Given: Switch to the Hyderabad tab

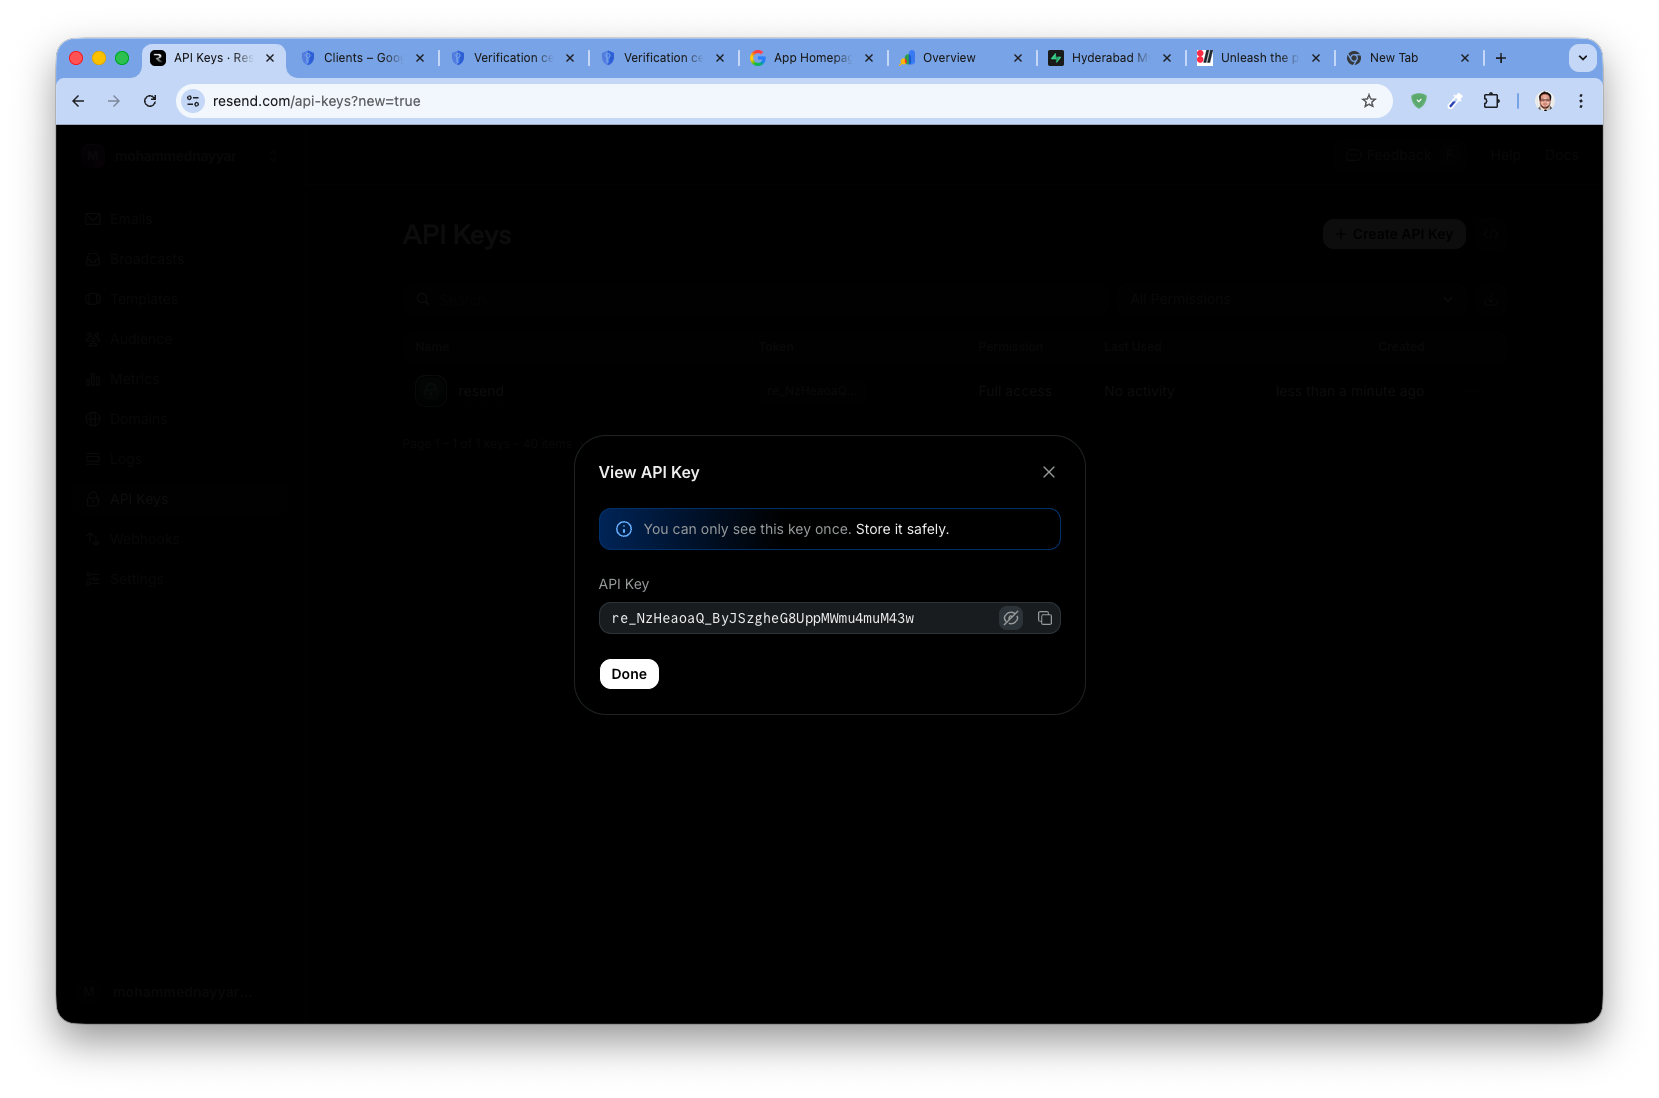Looking at the screenshot, I should coord(1108,58).
